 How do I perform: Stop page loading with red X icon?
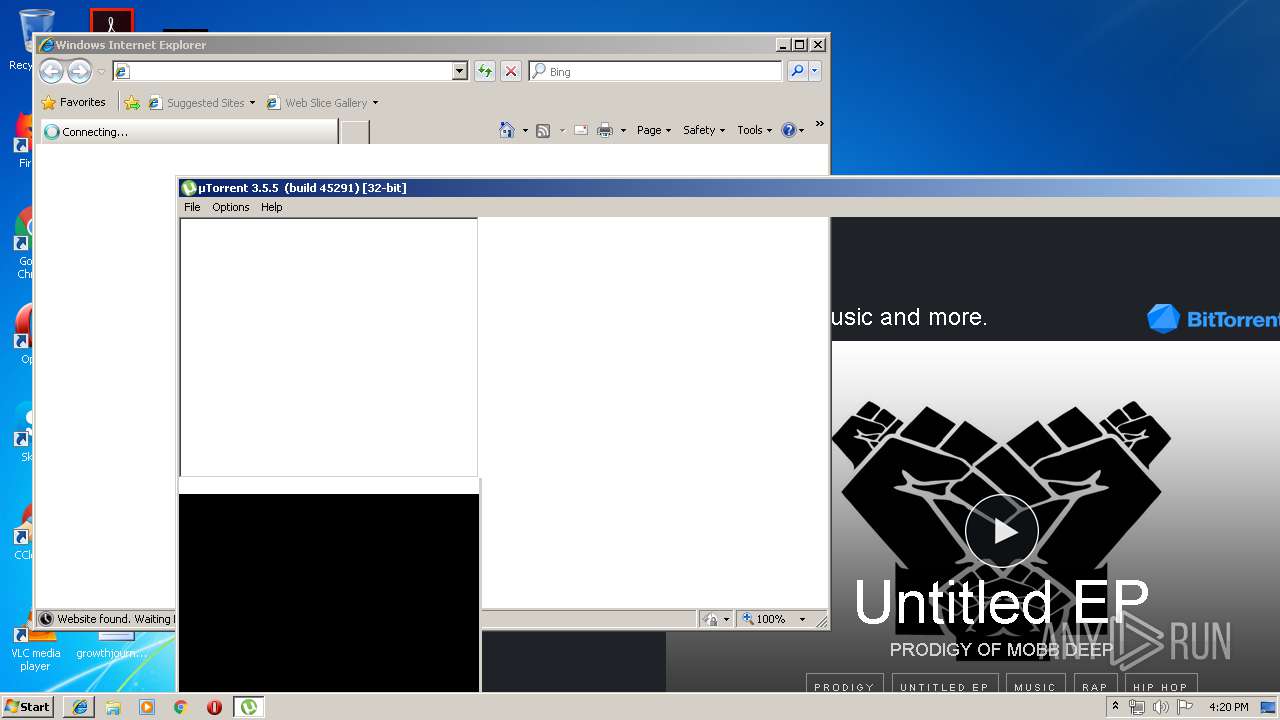point(510,71)
